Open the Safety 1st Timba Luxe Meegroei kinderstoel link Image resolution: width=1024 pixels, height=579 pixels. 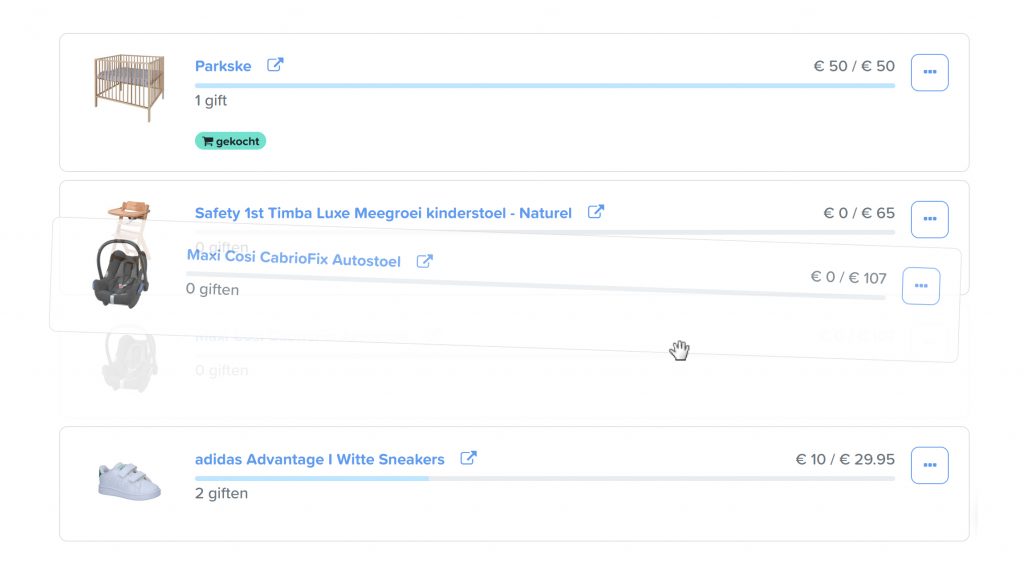click(383, 213)
